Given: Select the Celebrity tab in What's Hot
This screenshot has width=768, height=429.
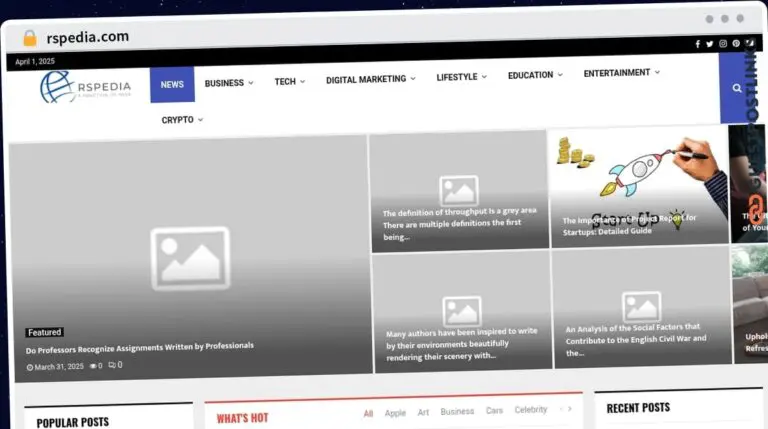Looking at the screenshot, I should (531, 410).
